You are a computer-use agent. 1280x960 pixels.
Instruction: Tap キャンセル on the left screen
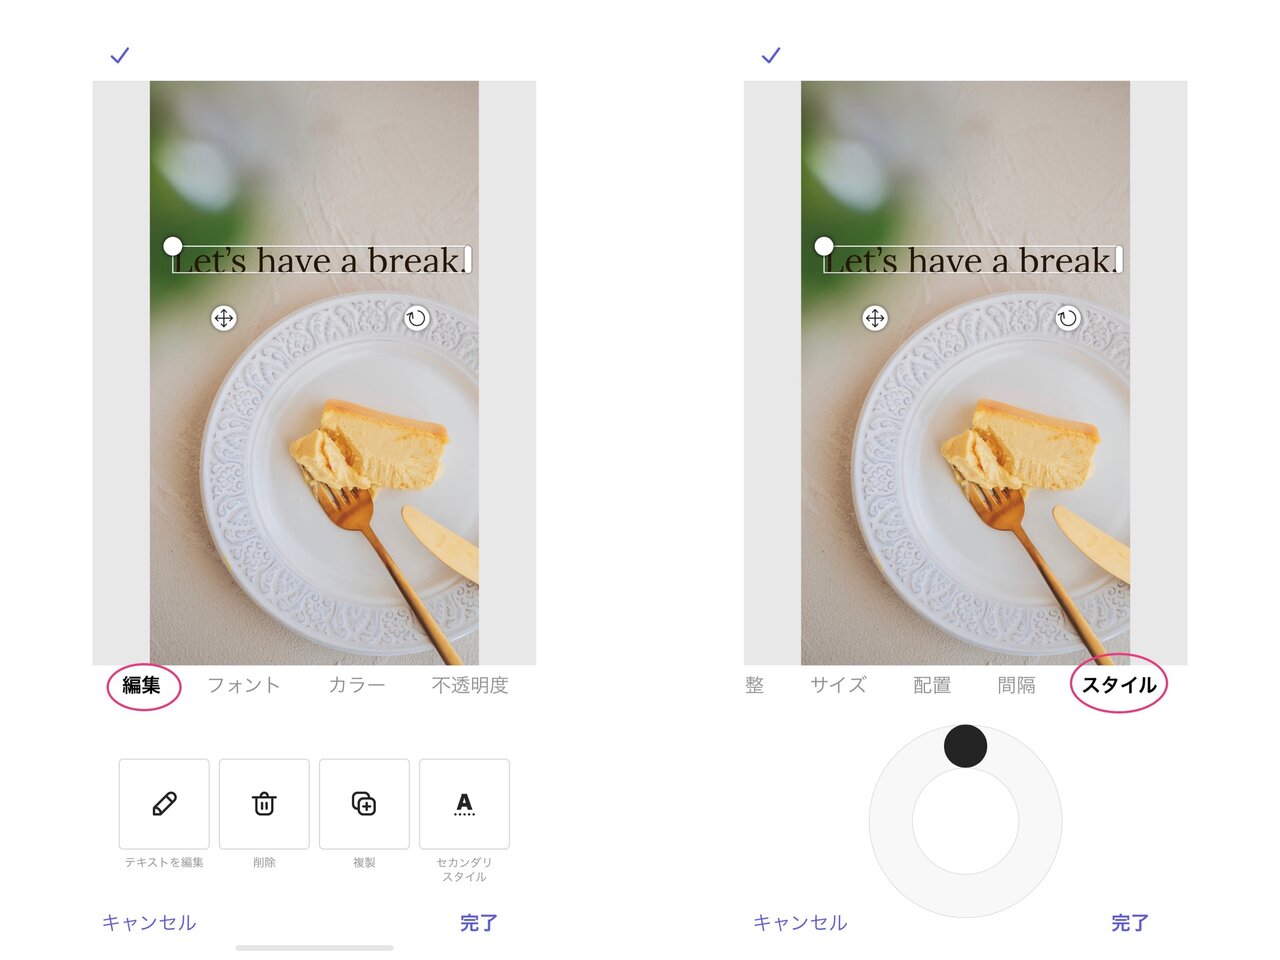pos(149,922)
